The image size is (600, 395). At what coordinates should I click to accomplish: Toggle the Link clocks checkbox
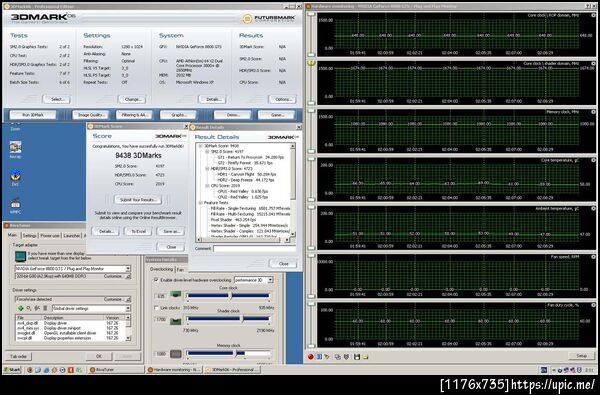click(156, 308)
